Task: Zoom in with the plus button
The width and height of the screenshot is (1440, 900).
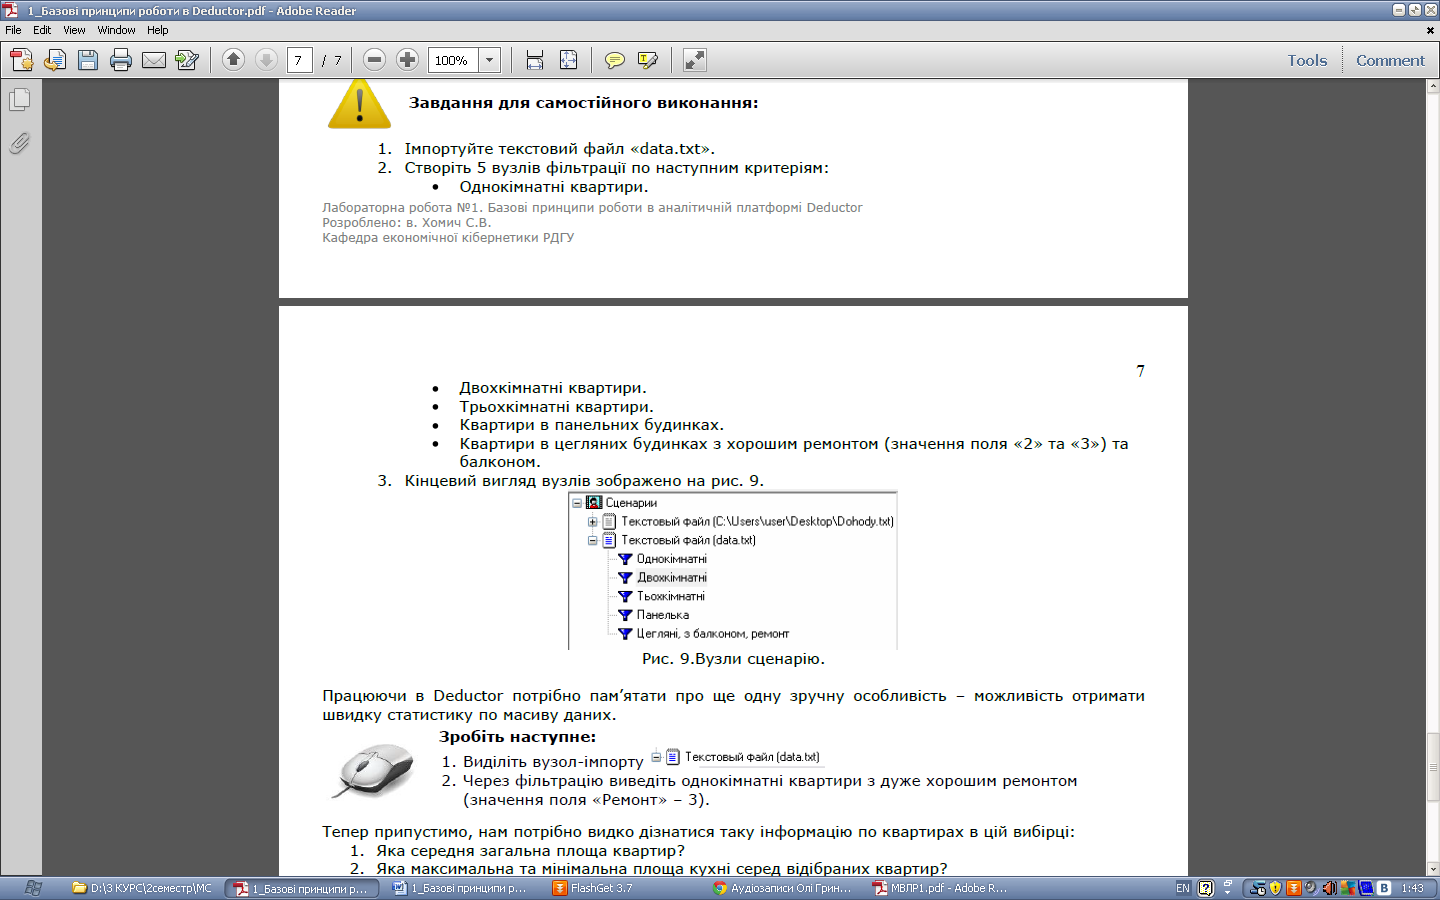Action: [407, 60]
